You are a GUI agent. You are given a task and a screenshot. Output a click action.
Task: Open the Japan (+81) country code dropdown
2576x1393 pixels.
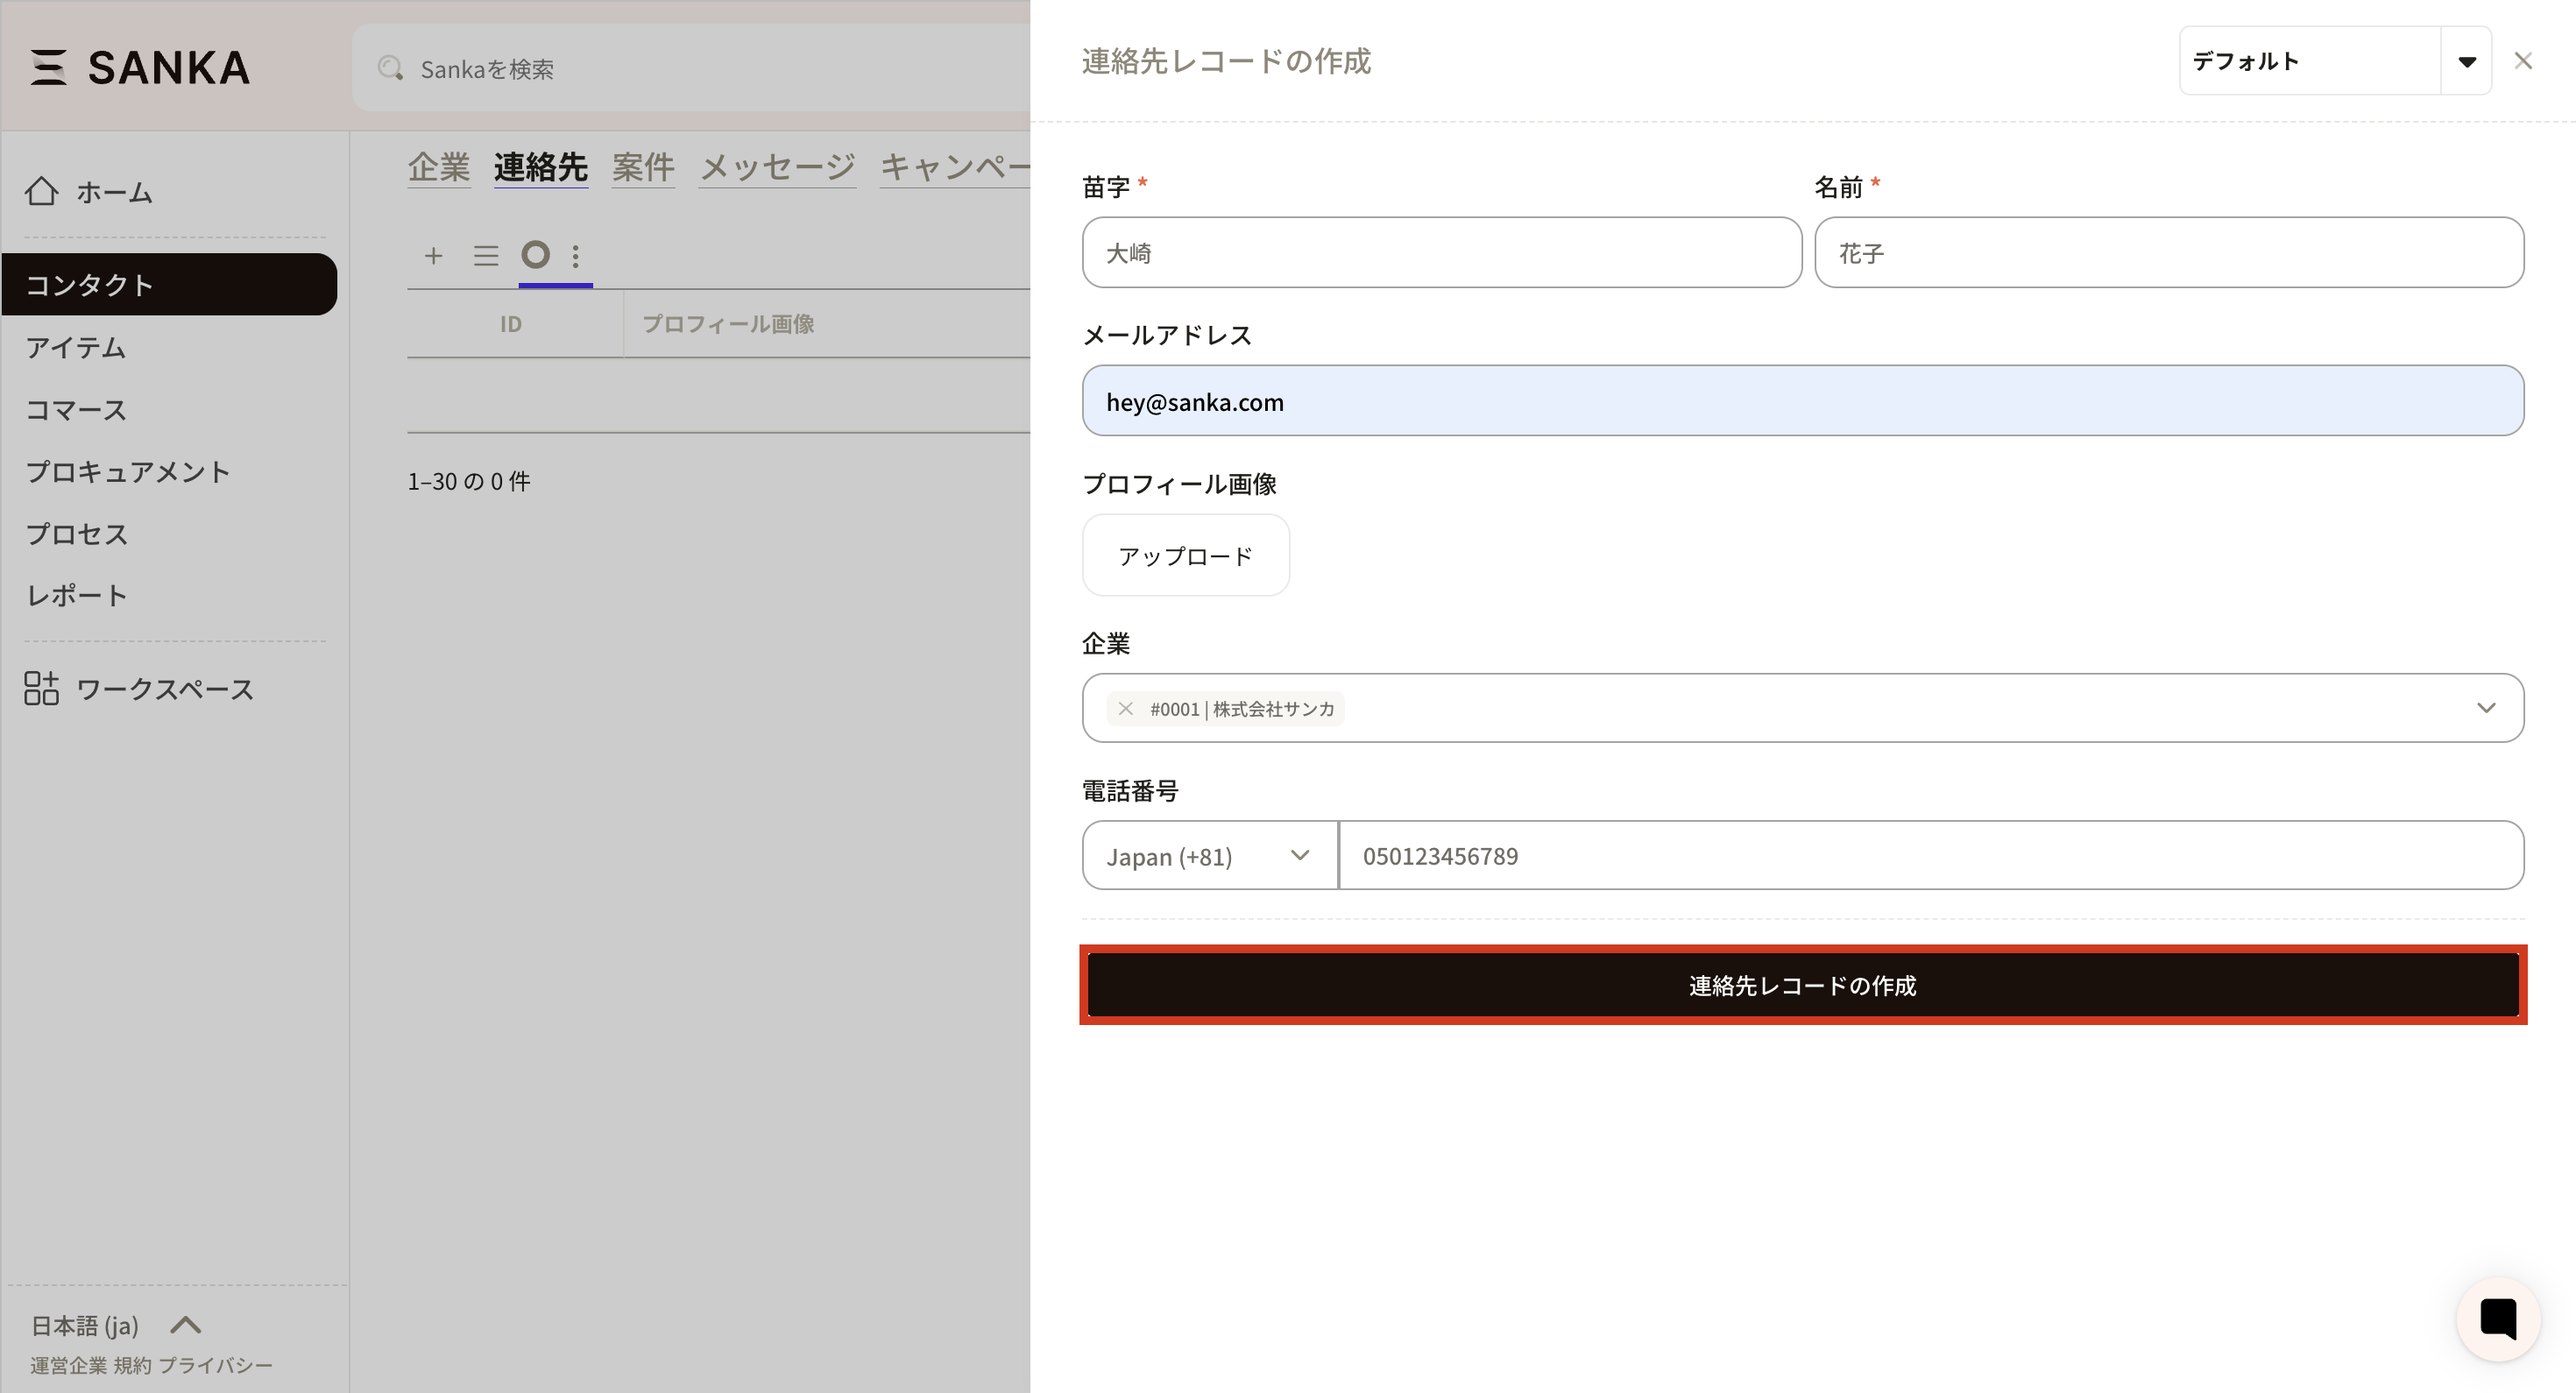point(1209,856)
